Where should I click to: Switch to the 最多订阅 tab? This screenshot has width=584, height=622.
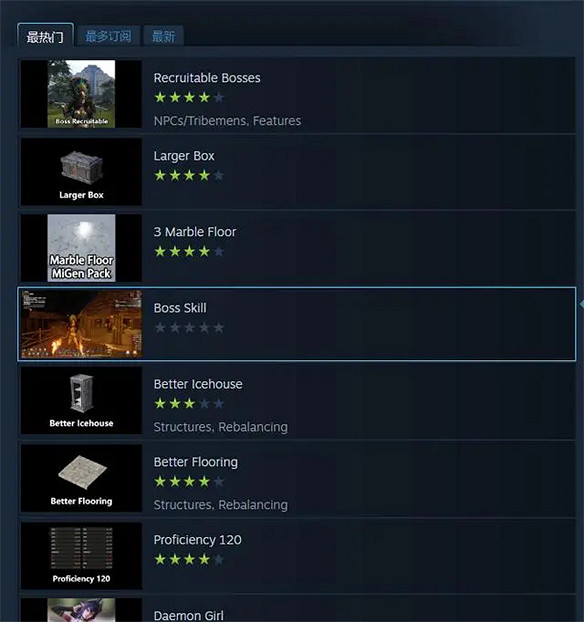(108, 36)
